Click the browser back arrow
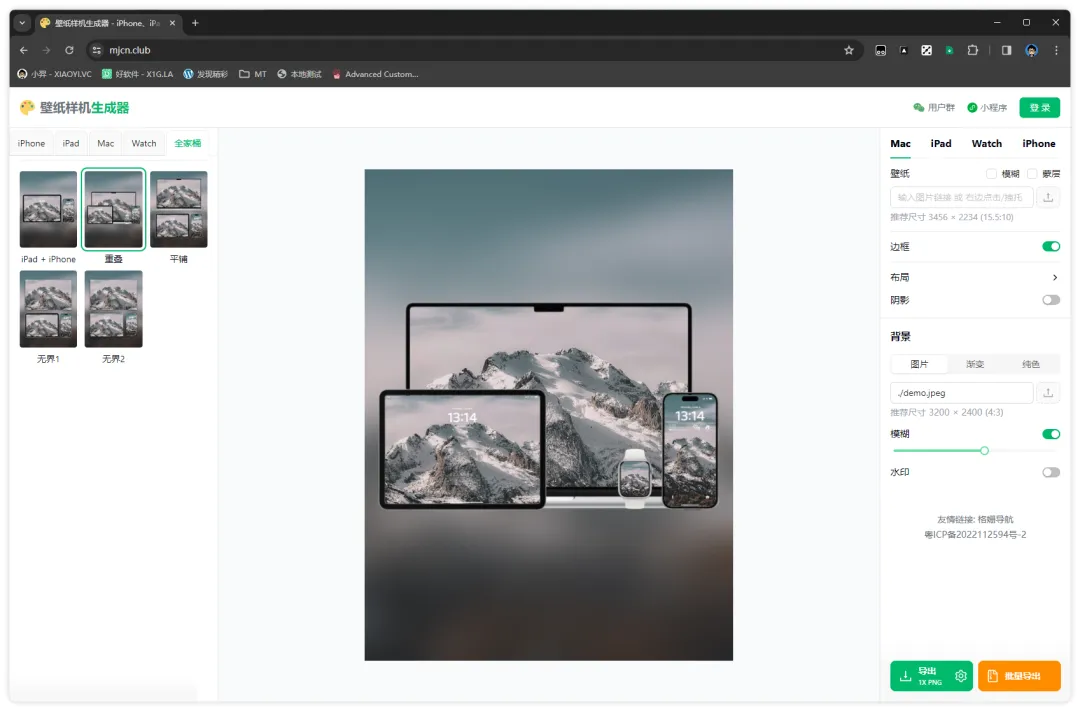The width and height of the screenshot is (1080, 711). click(23, 50)
